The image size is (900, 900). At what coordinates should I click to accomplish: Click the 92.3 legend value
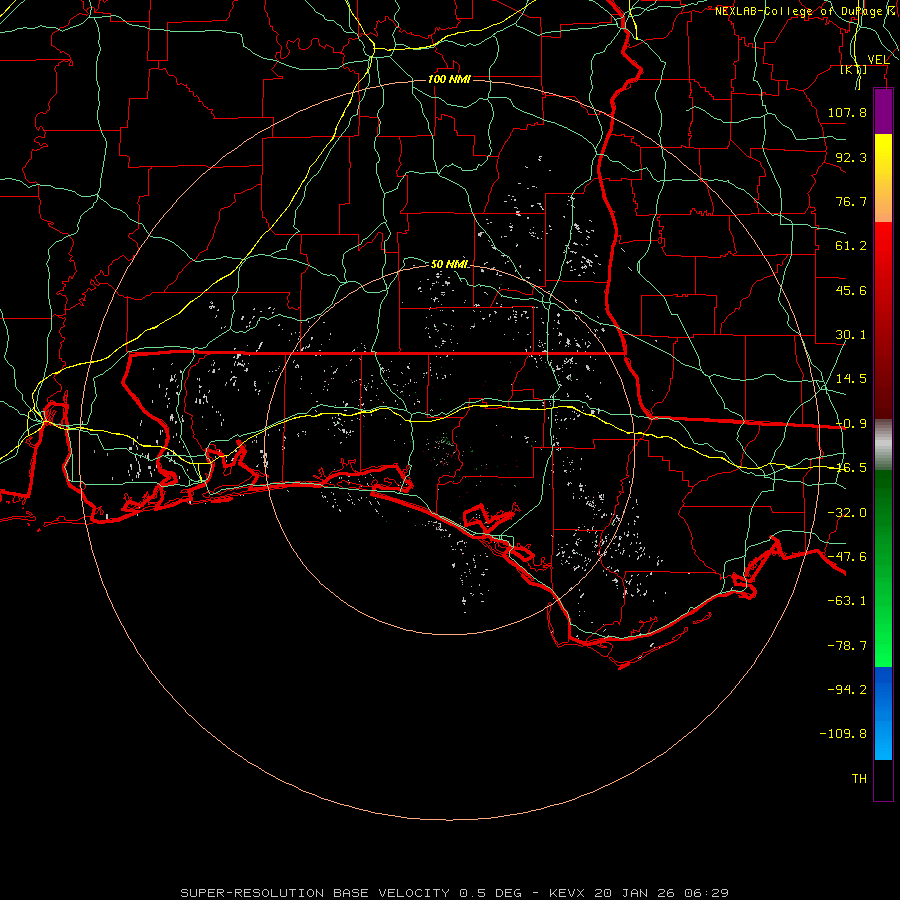(851, 157)
